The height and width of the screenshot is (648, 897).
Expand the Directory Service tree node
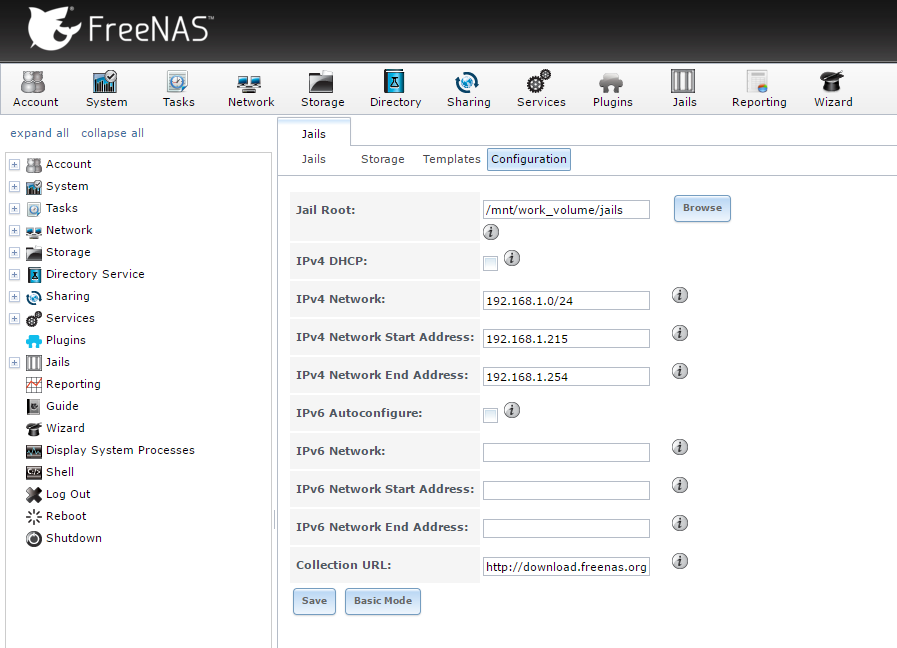click(x=14, y=275)
